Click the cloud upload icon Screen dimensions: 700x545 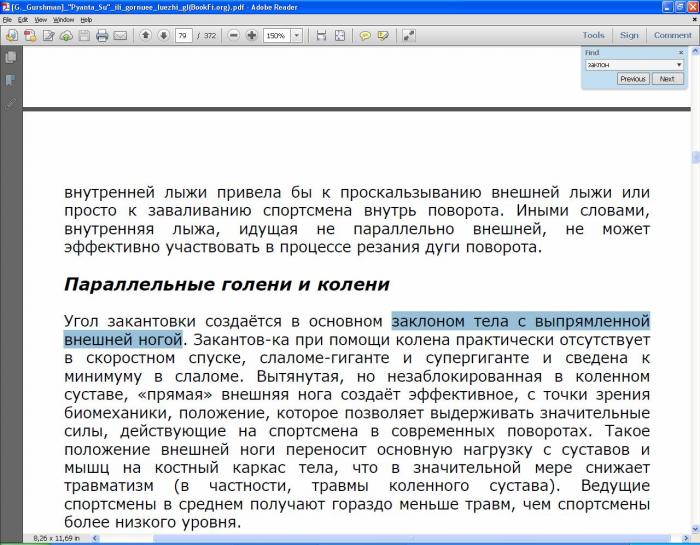click(66, 35)
